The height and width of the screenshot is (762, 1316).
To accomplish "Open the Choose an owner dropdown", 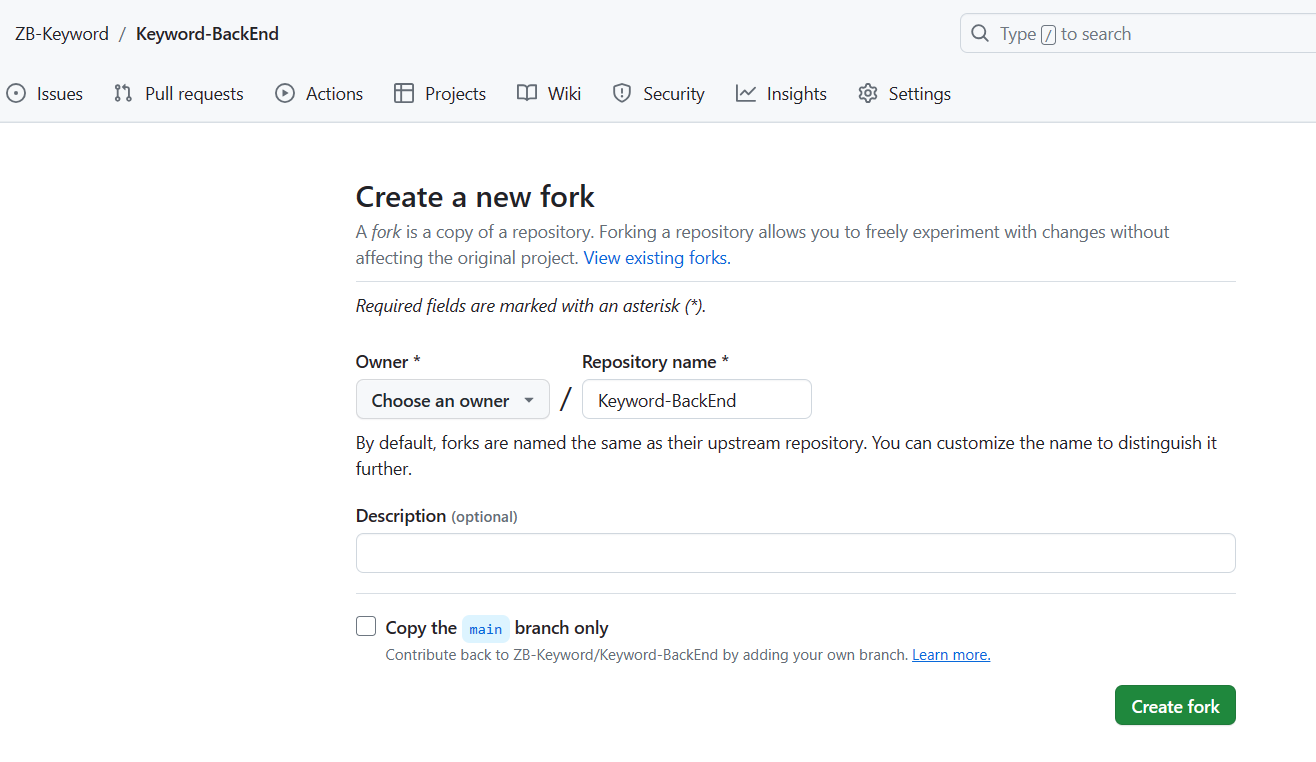I will point(453,400).
